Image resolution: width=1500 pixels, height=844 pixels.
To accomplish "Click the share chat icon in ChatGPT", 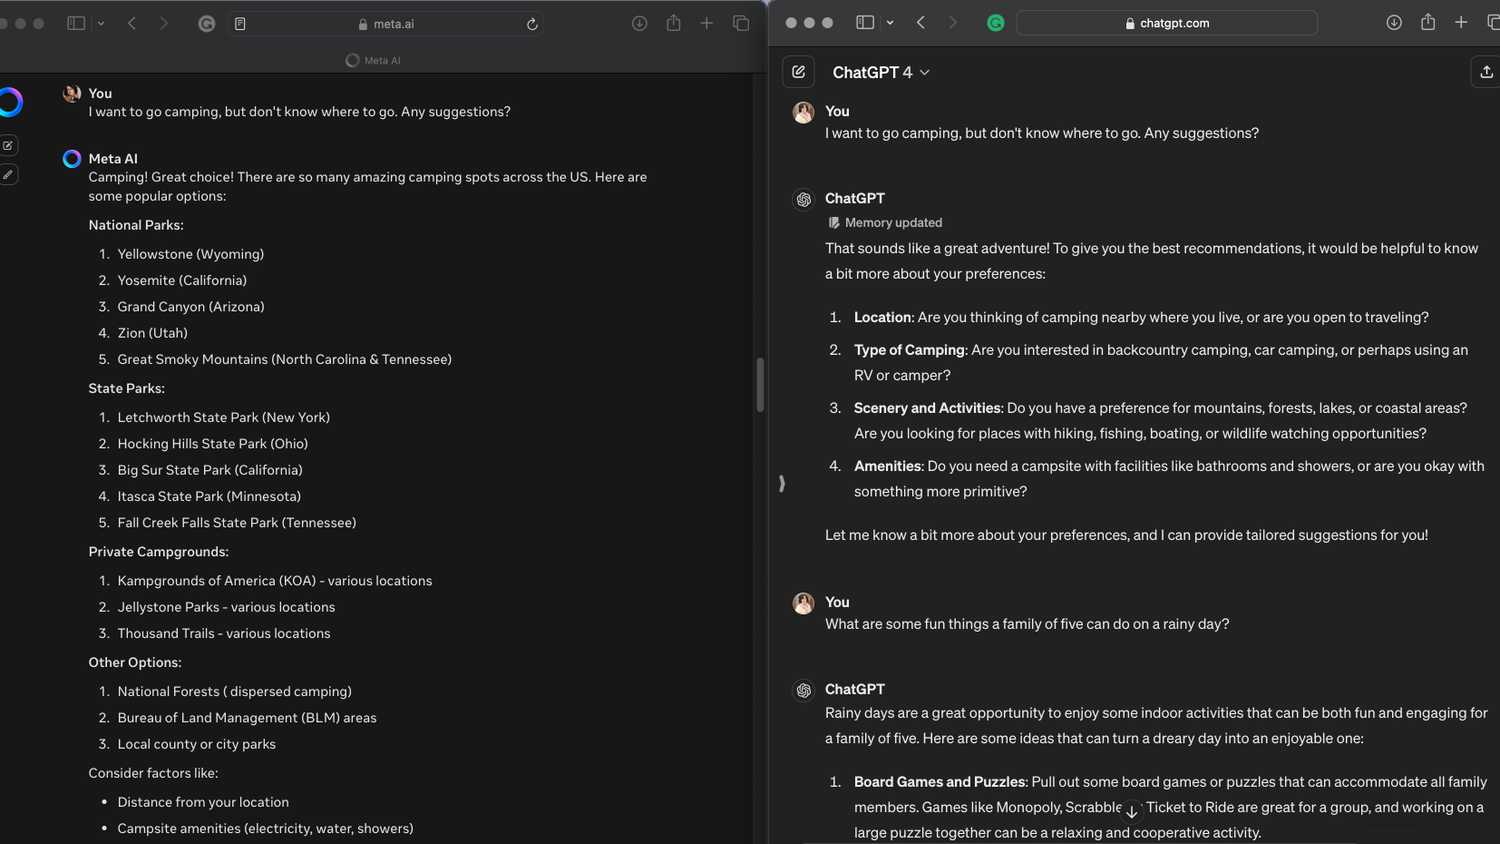I will [x=1486, y=72].
